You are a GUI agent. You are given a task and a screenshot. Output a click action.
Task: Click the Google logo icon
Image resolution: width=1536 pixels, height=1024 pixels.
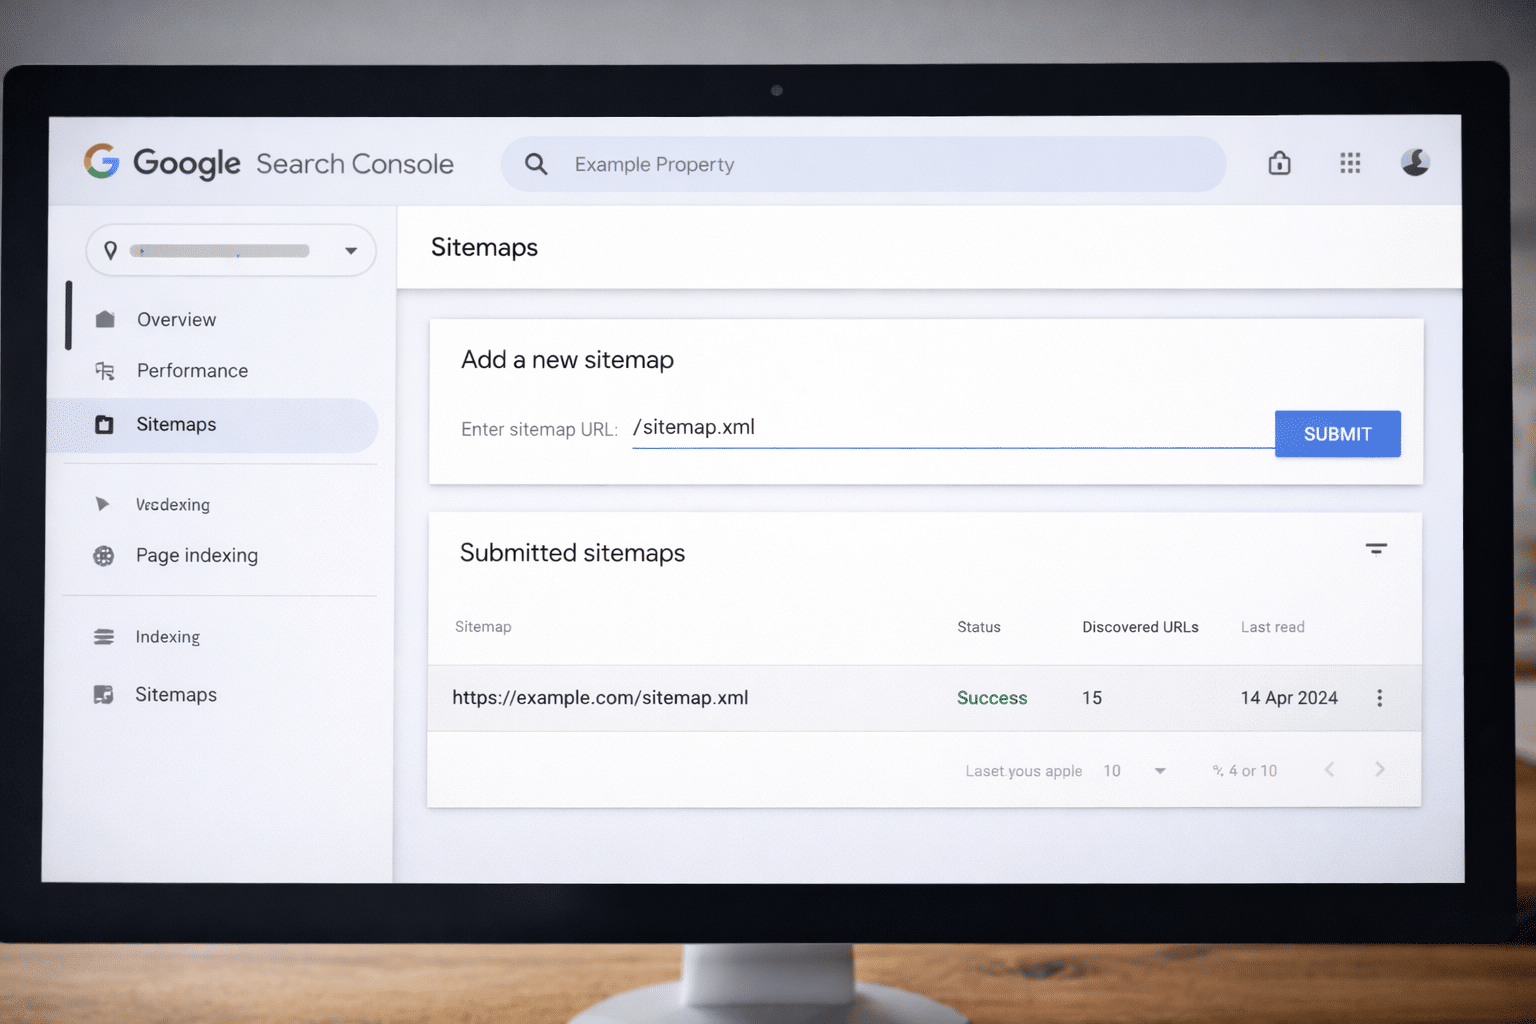[x=102, y=162]
